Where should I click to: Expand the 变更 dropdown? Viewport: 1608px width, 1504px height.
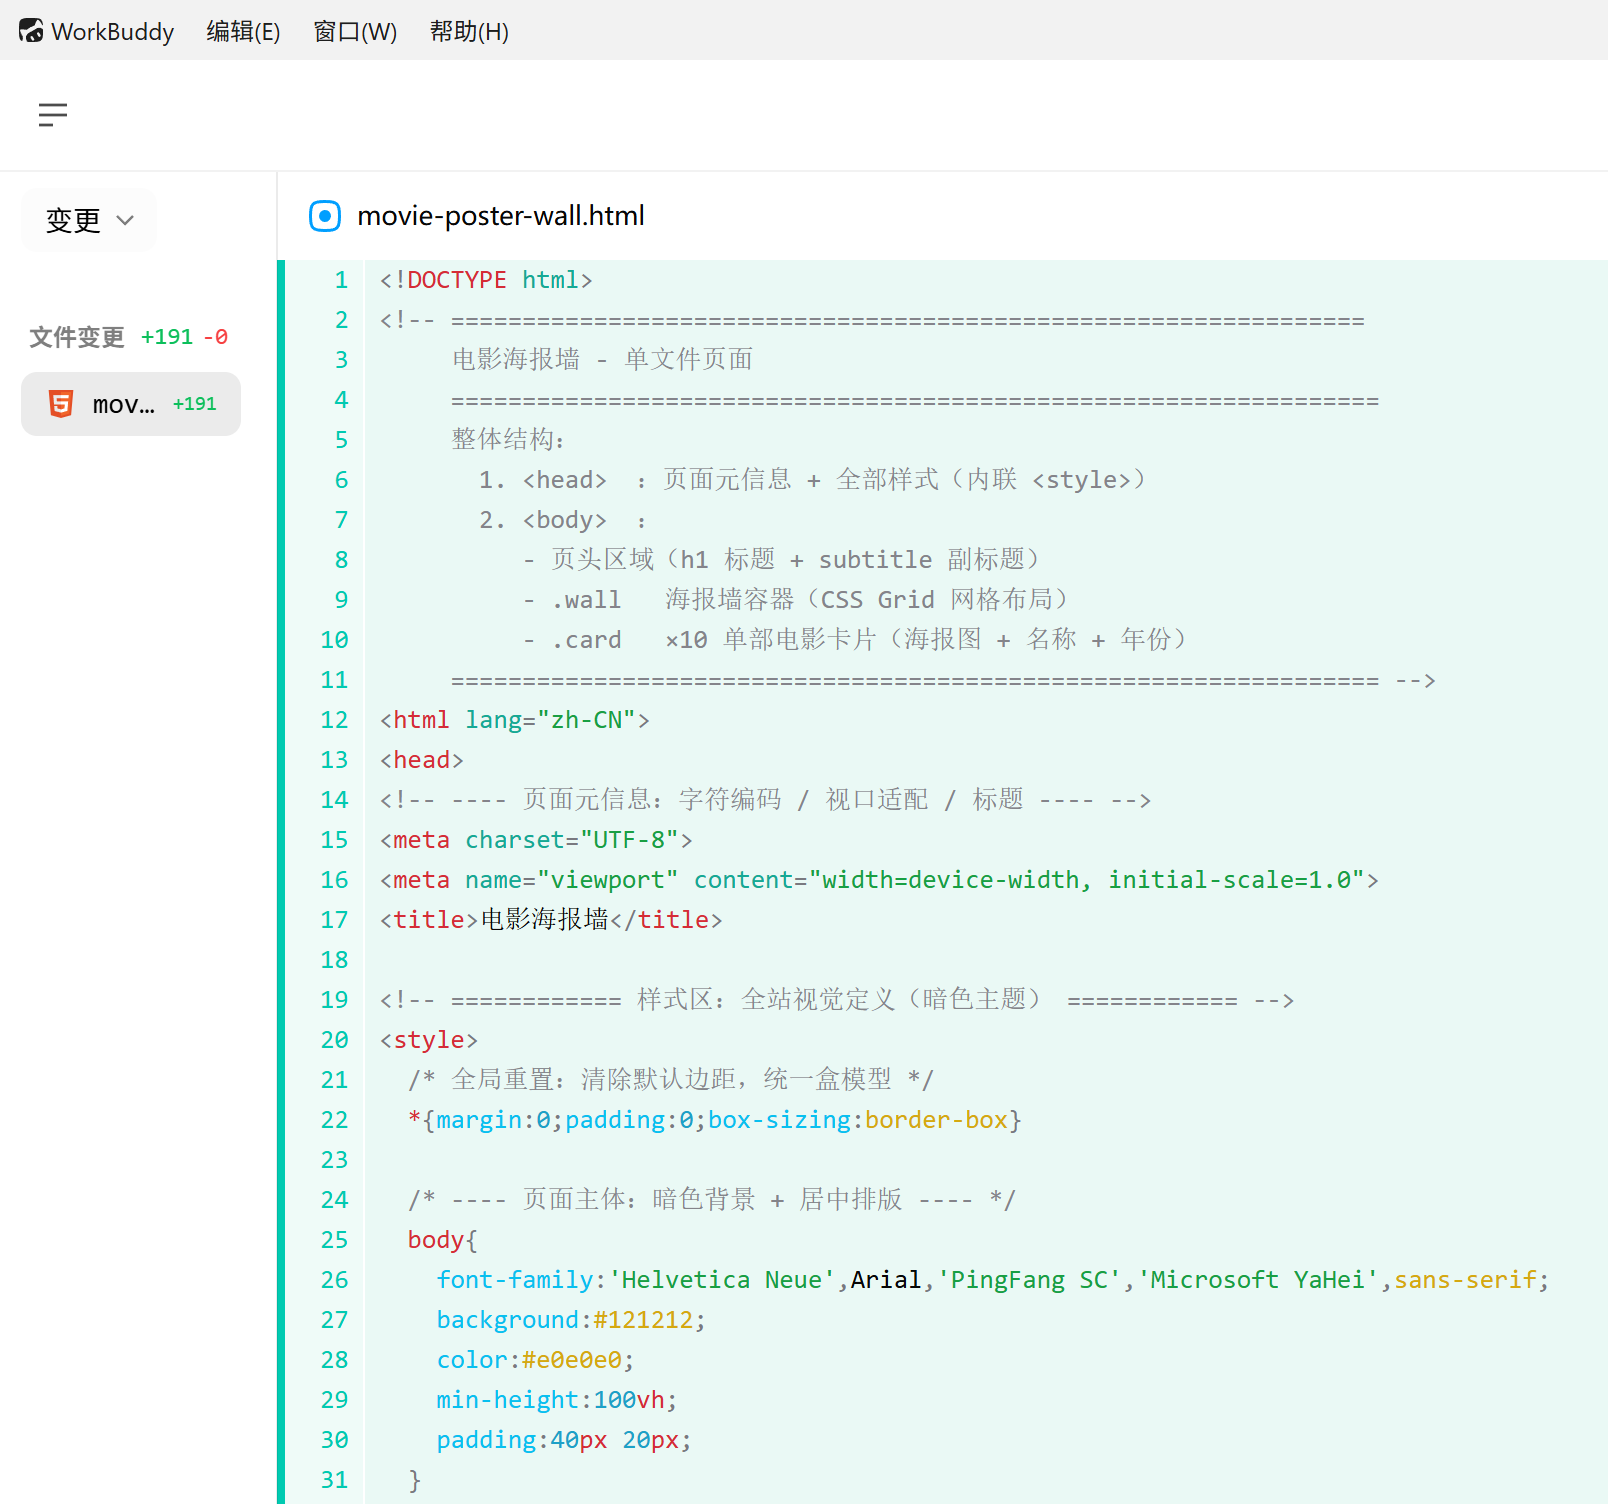point(89,220)
